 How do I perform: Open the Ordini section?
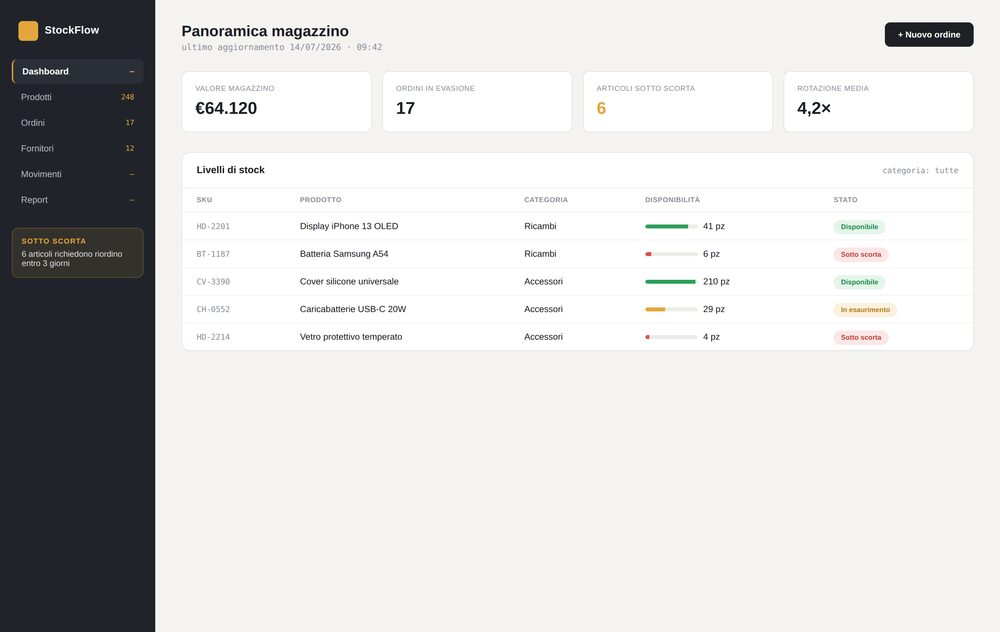click(x=77, y=122)
